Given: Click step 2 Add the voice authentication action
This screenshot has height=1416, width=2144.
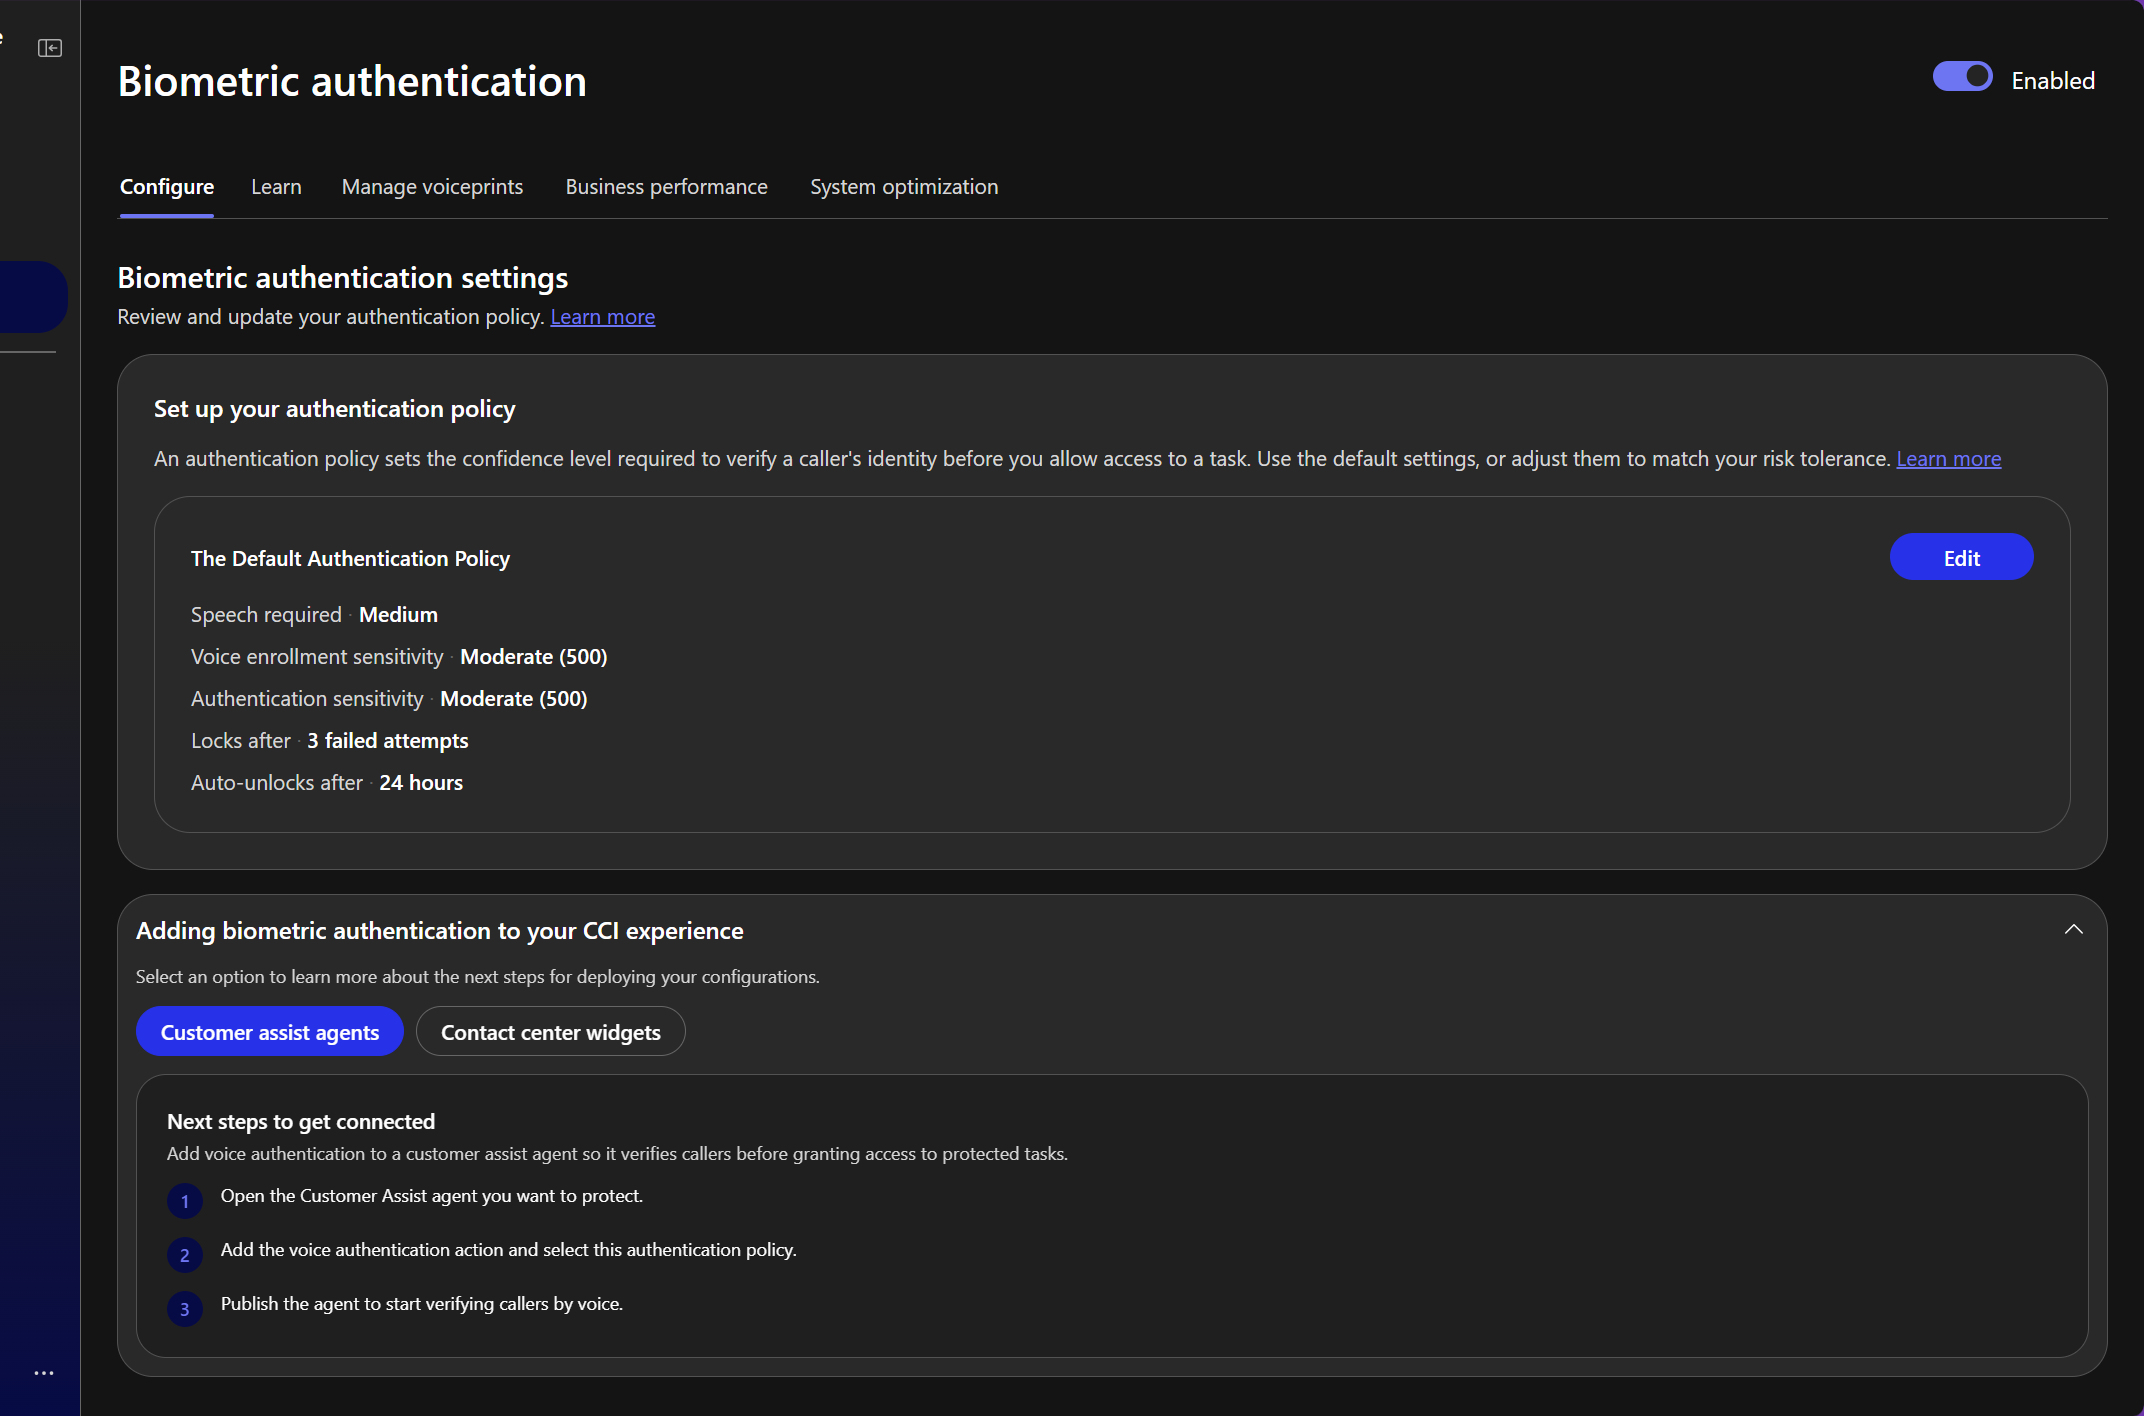Looking at the screenshot, I should tap(509, 1250).
